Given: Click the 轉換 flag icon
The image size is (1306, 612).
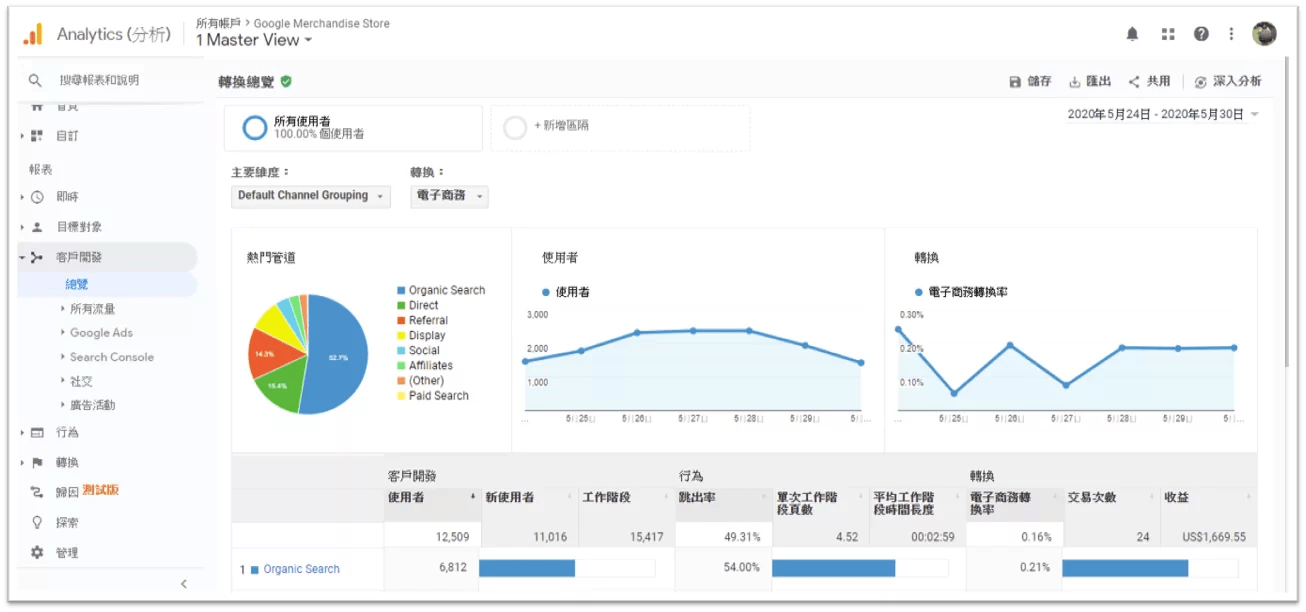Looking at the screenshot, I should tap(37, 463).
